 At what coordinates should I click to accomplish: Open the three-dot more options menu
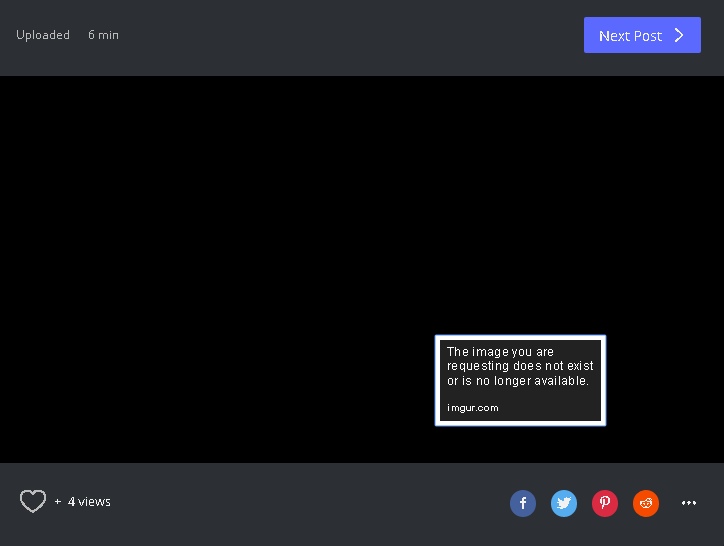pyautogui.click(x=689, y=503)
